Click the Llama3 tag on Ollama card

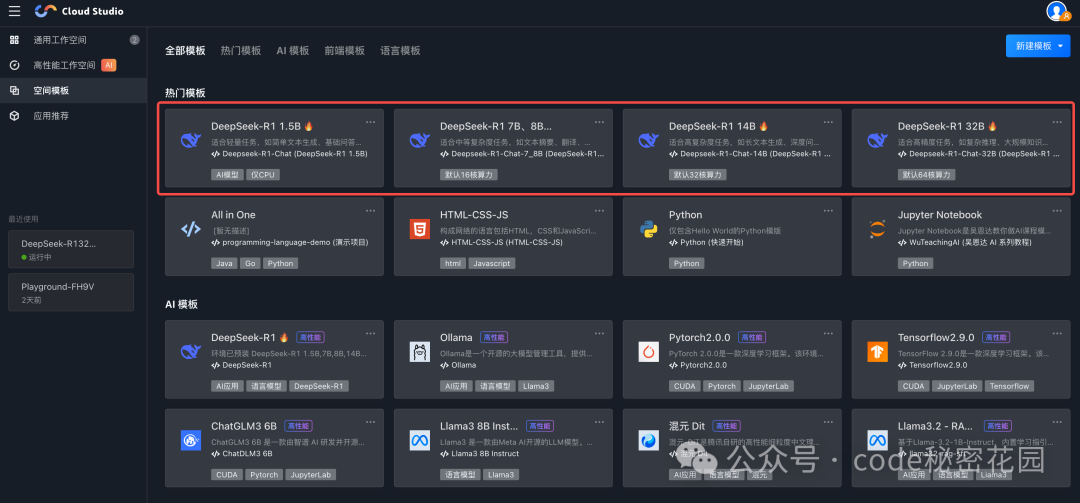536,387
